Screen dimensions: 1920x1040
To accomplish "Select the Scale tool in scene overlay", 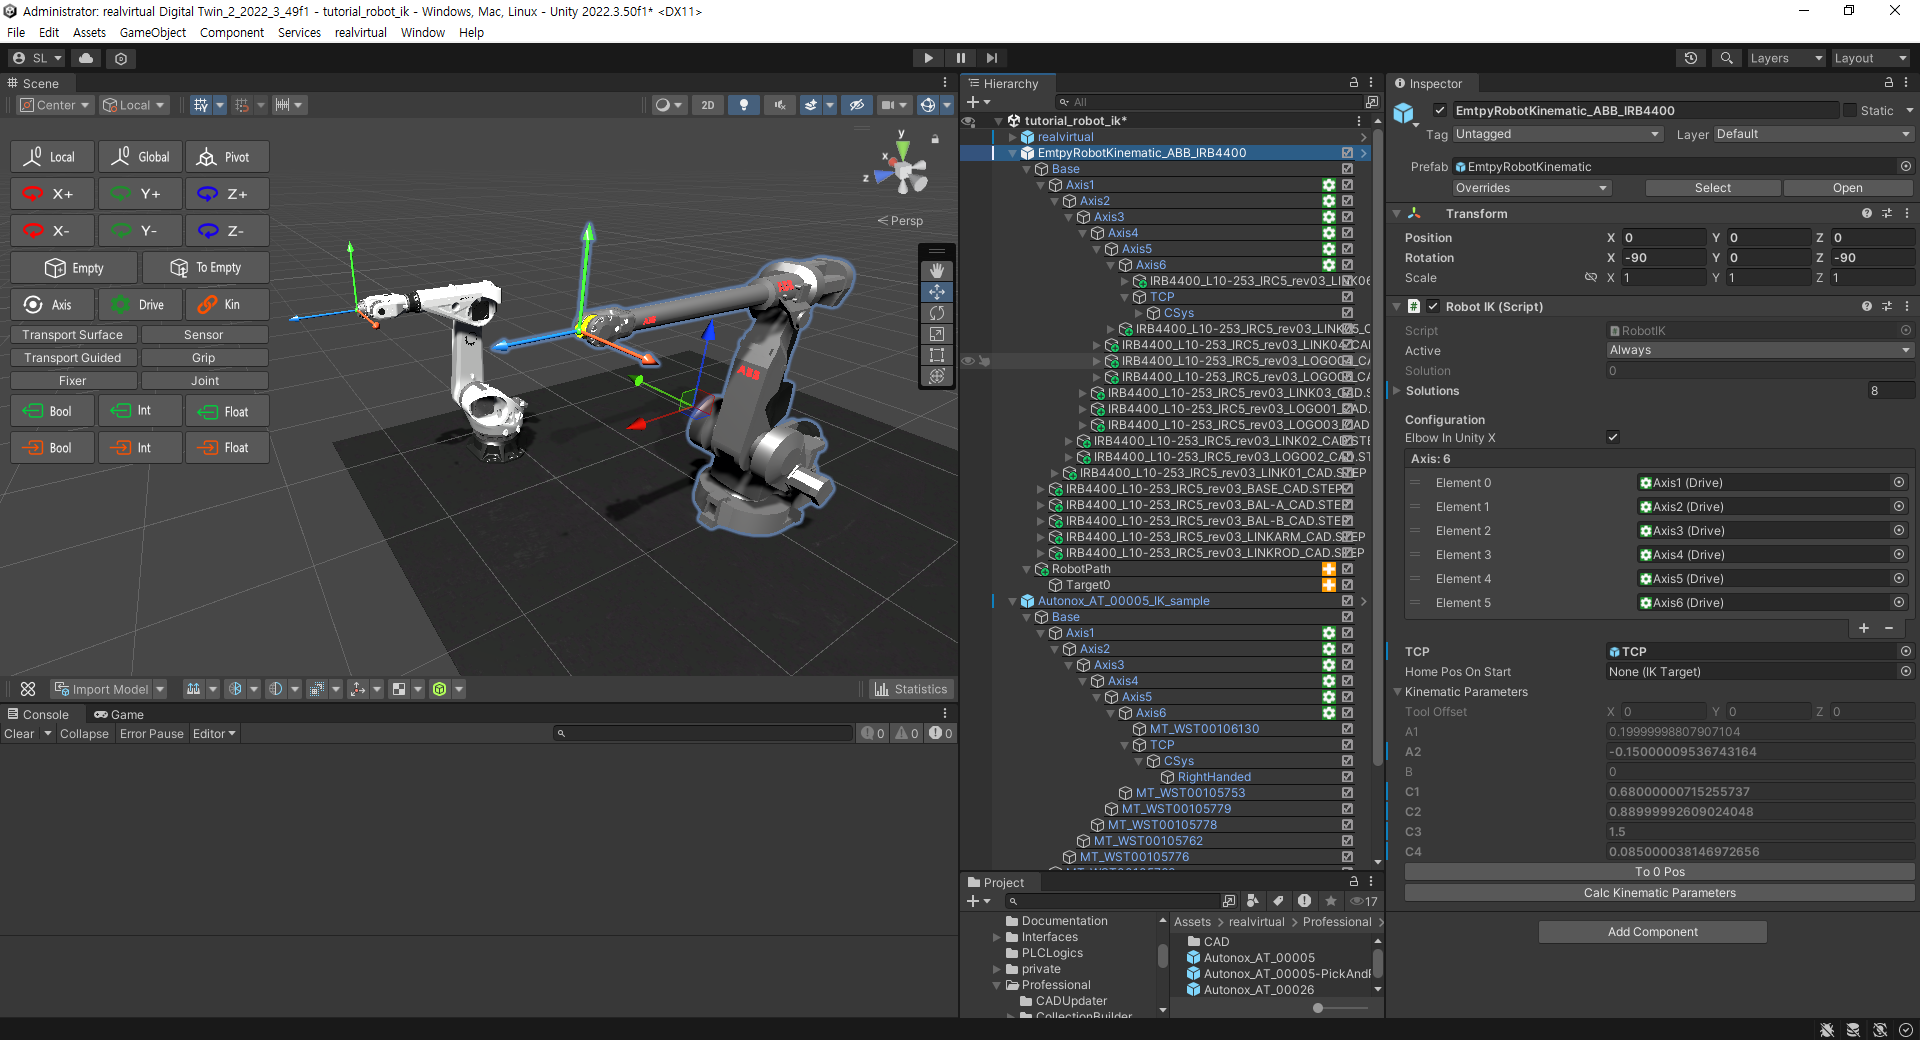I will (x=937, y=334).
